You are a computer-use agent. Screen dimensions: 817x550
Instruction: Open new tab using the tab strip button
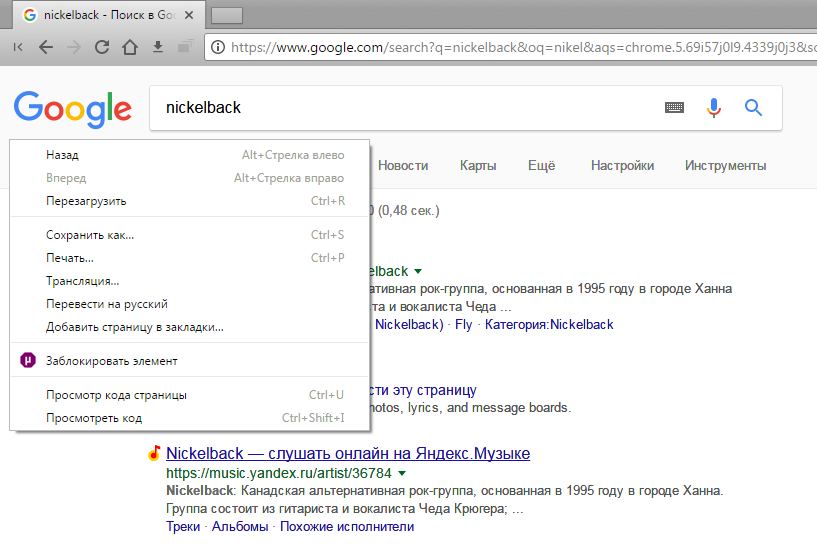click(228, 15)
